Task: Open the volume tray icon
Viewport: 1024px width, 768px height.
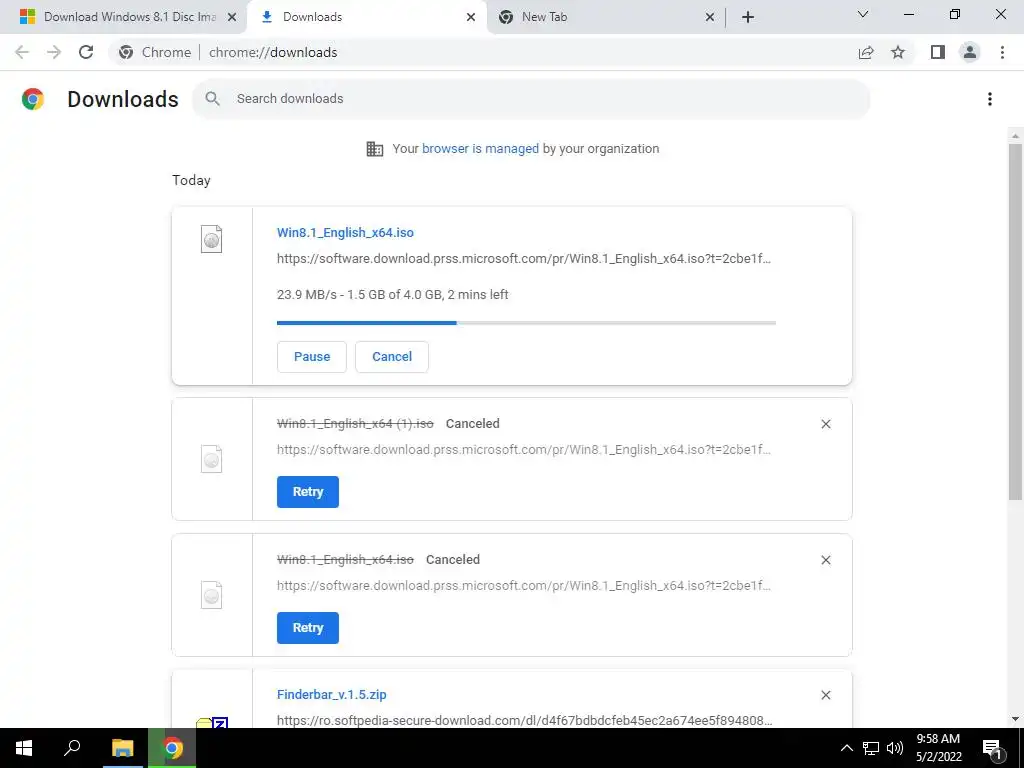Action: coord(895,748)
